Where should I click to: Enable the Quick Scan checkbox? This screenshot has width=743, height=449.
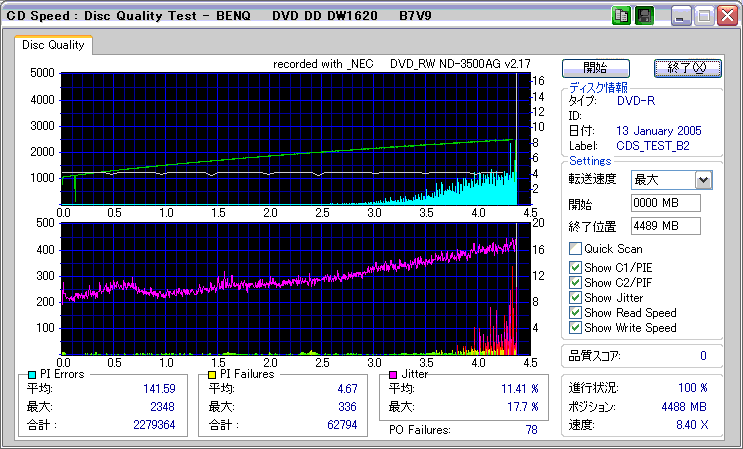tap(575, 248)
